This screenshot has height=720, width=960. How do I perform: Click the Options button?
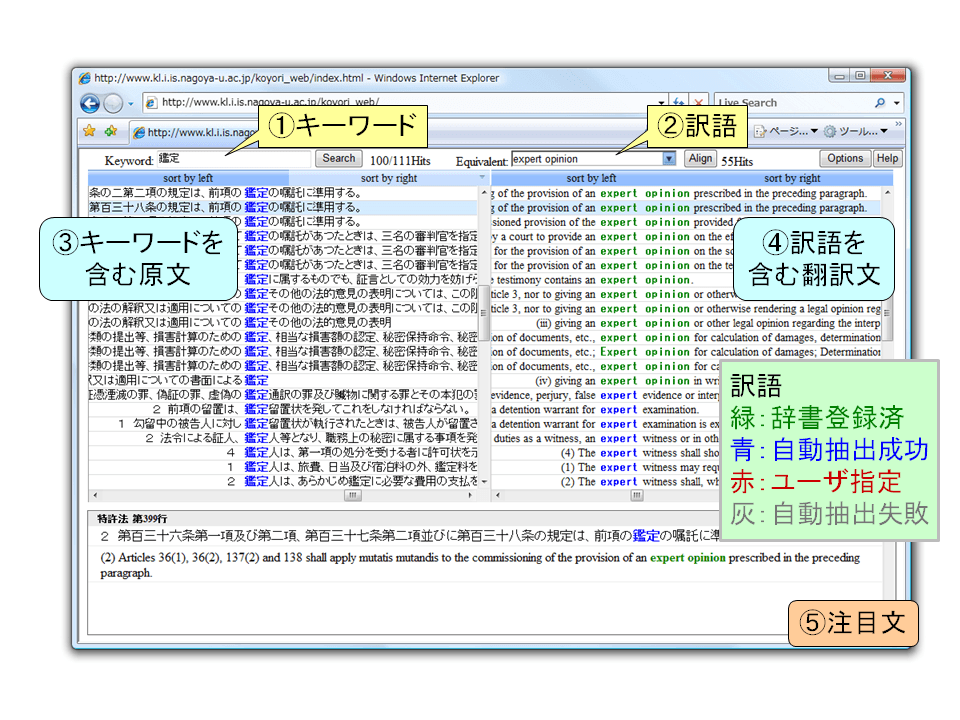(845, 159)
